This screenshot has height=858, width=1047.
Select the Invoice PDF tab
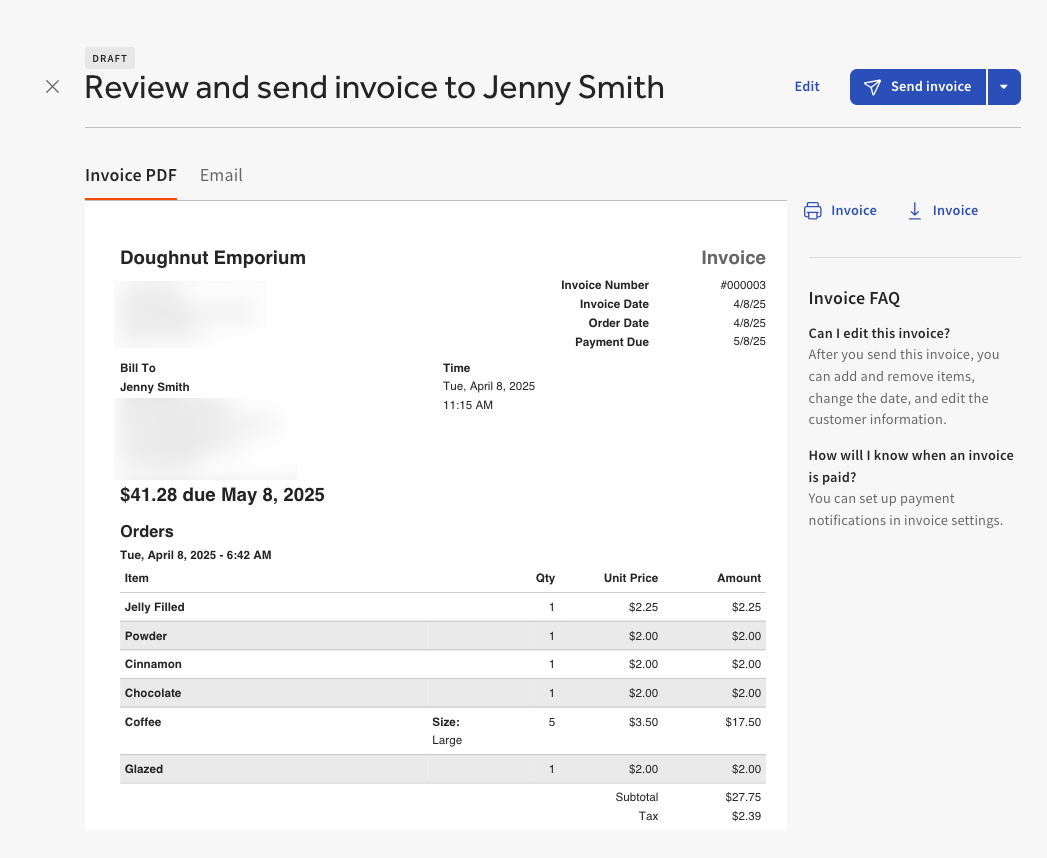click(130, 175)
